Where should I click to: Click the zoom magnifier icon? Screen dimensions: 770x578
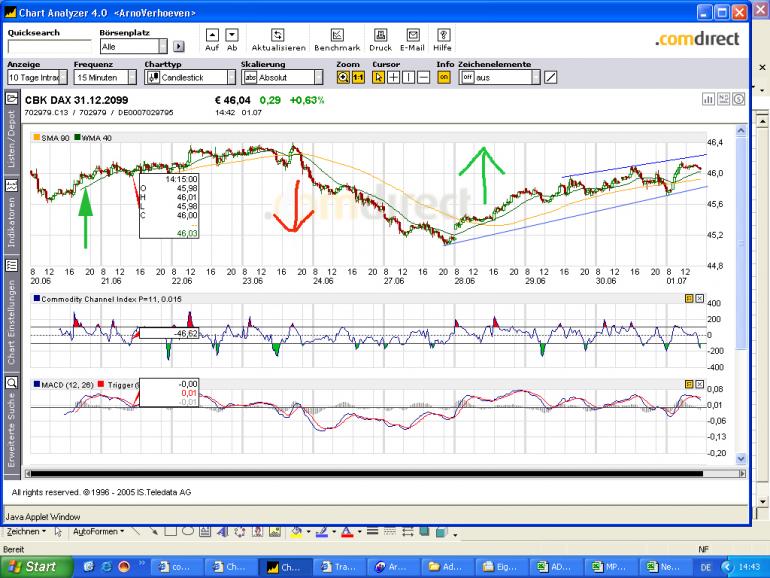(342, 77)
